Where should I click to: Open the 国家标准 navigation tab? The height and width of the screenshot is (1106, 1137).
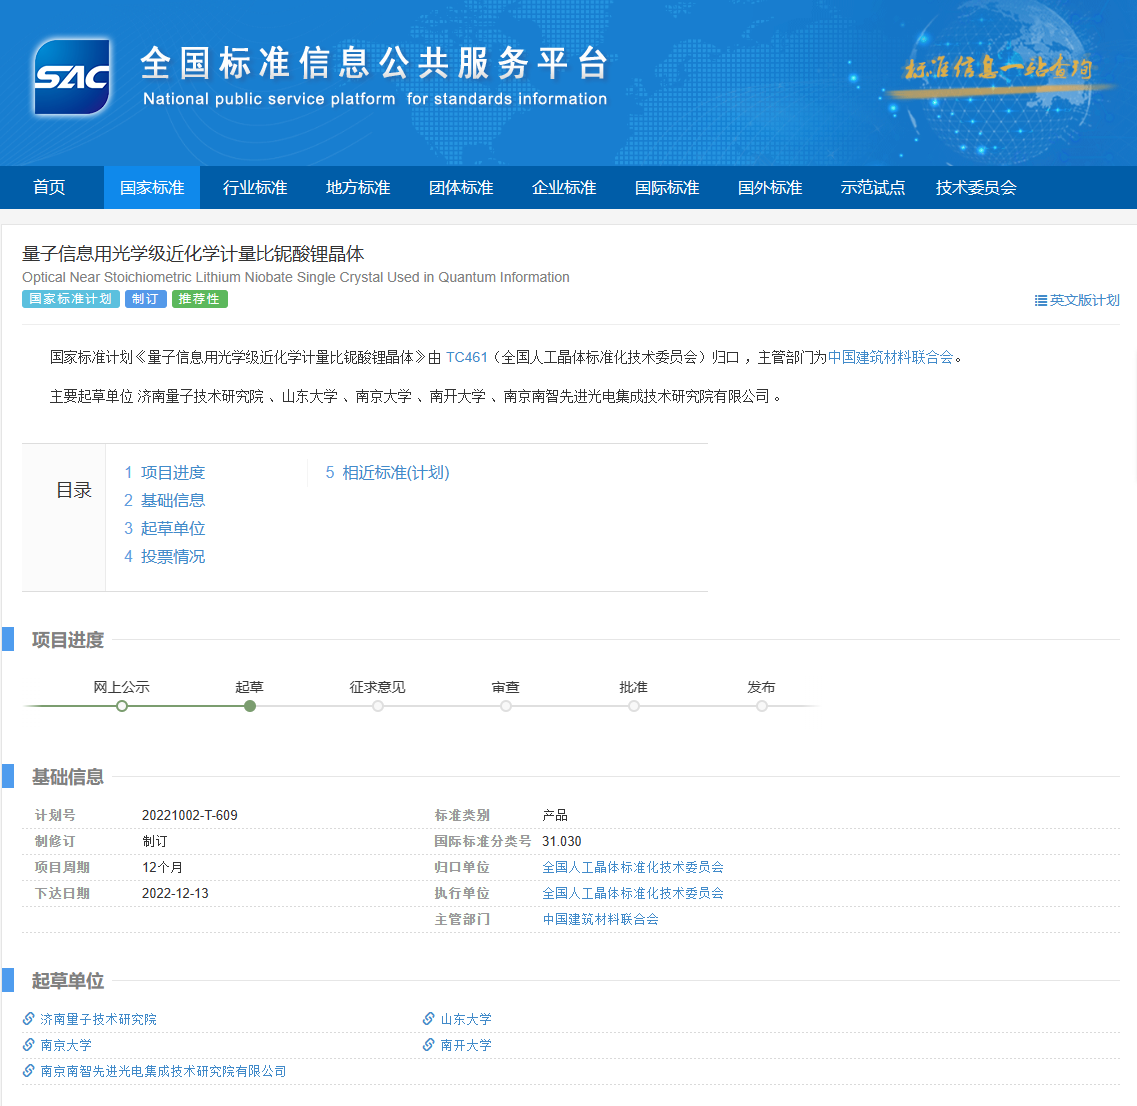pyautogui.click(x=152, y=187)
